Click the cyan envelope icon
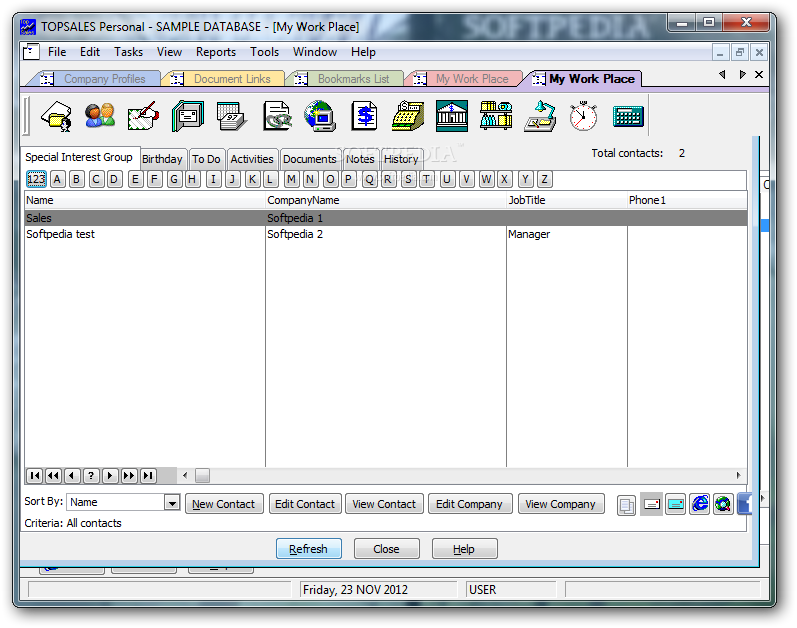797x628 pixels. click(x=676, y=505)
